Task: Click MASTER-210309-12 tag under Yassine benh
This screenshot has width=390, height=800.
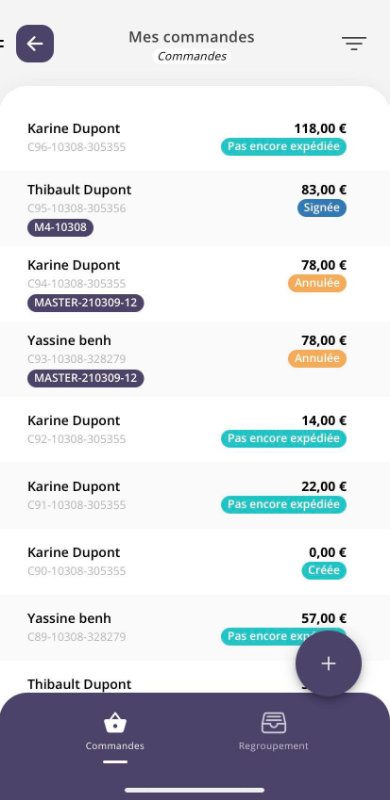Action: [86, 378]
